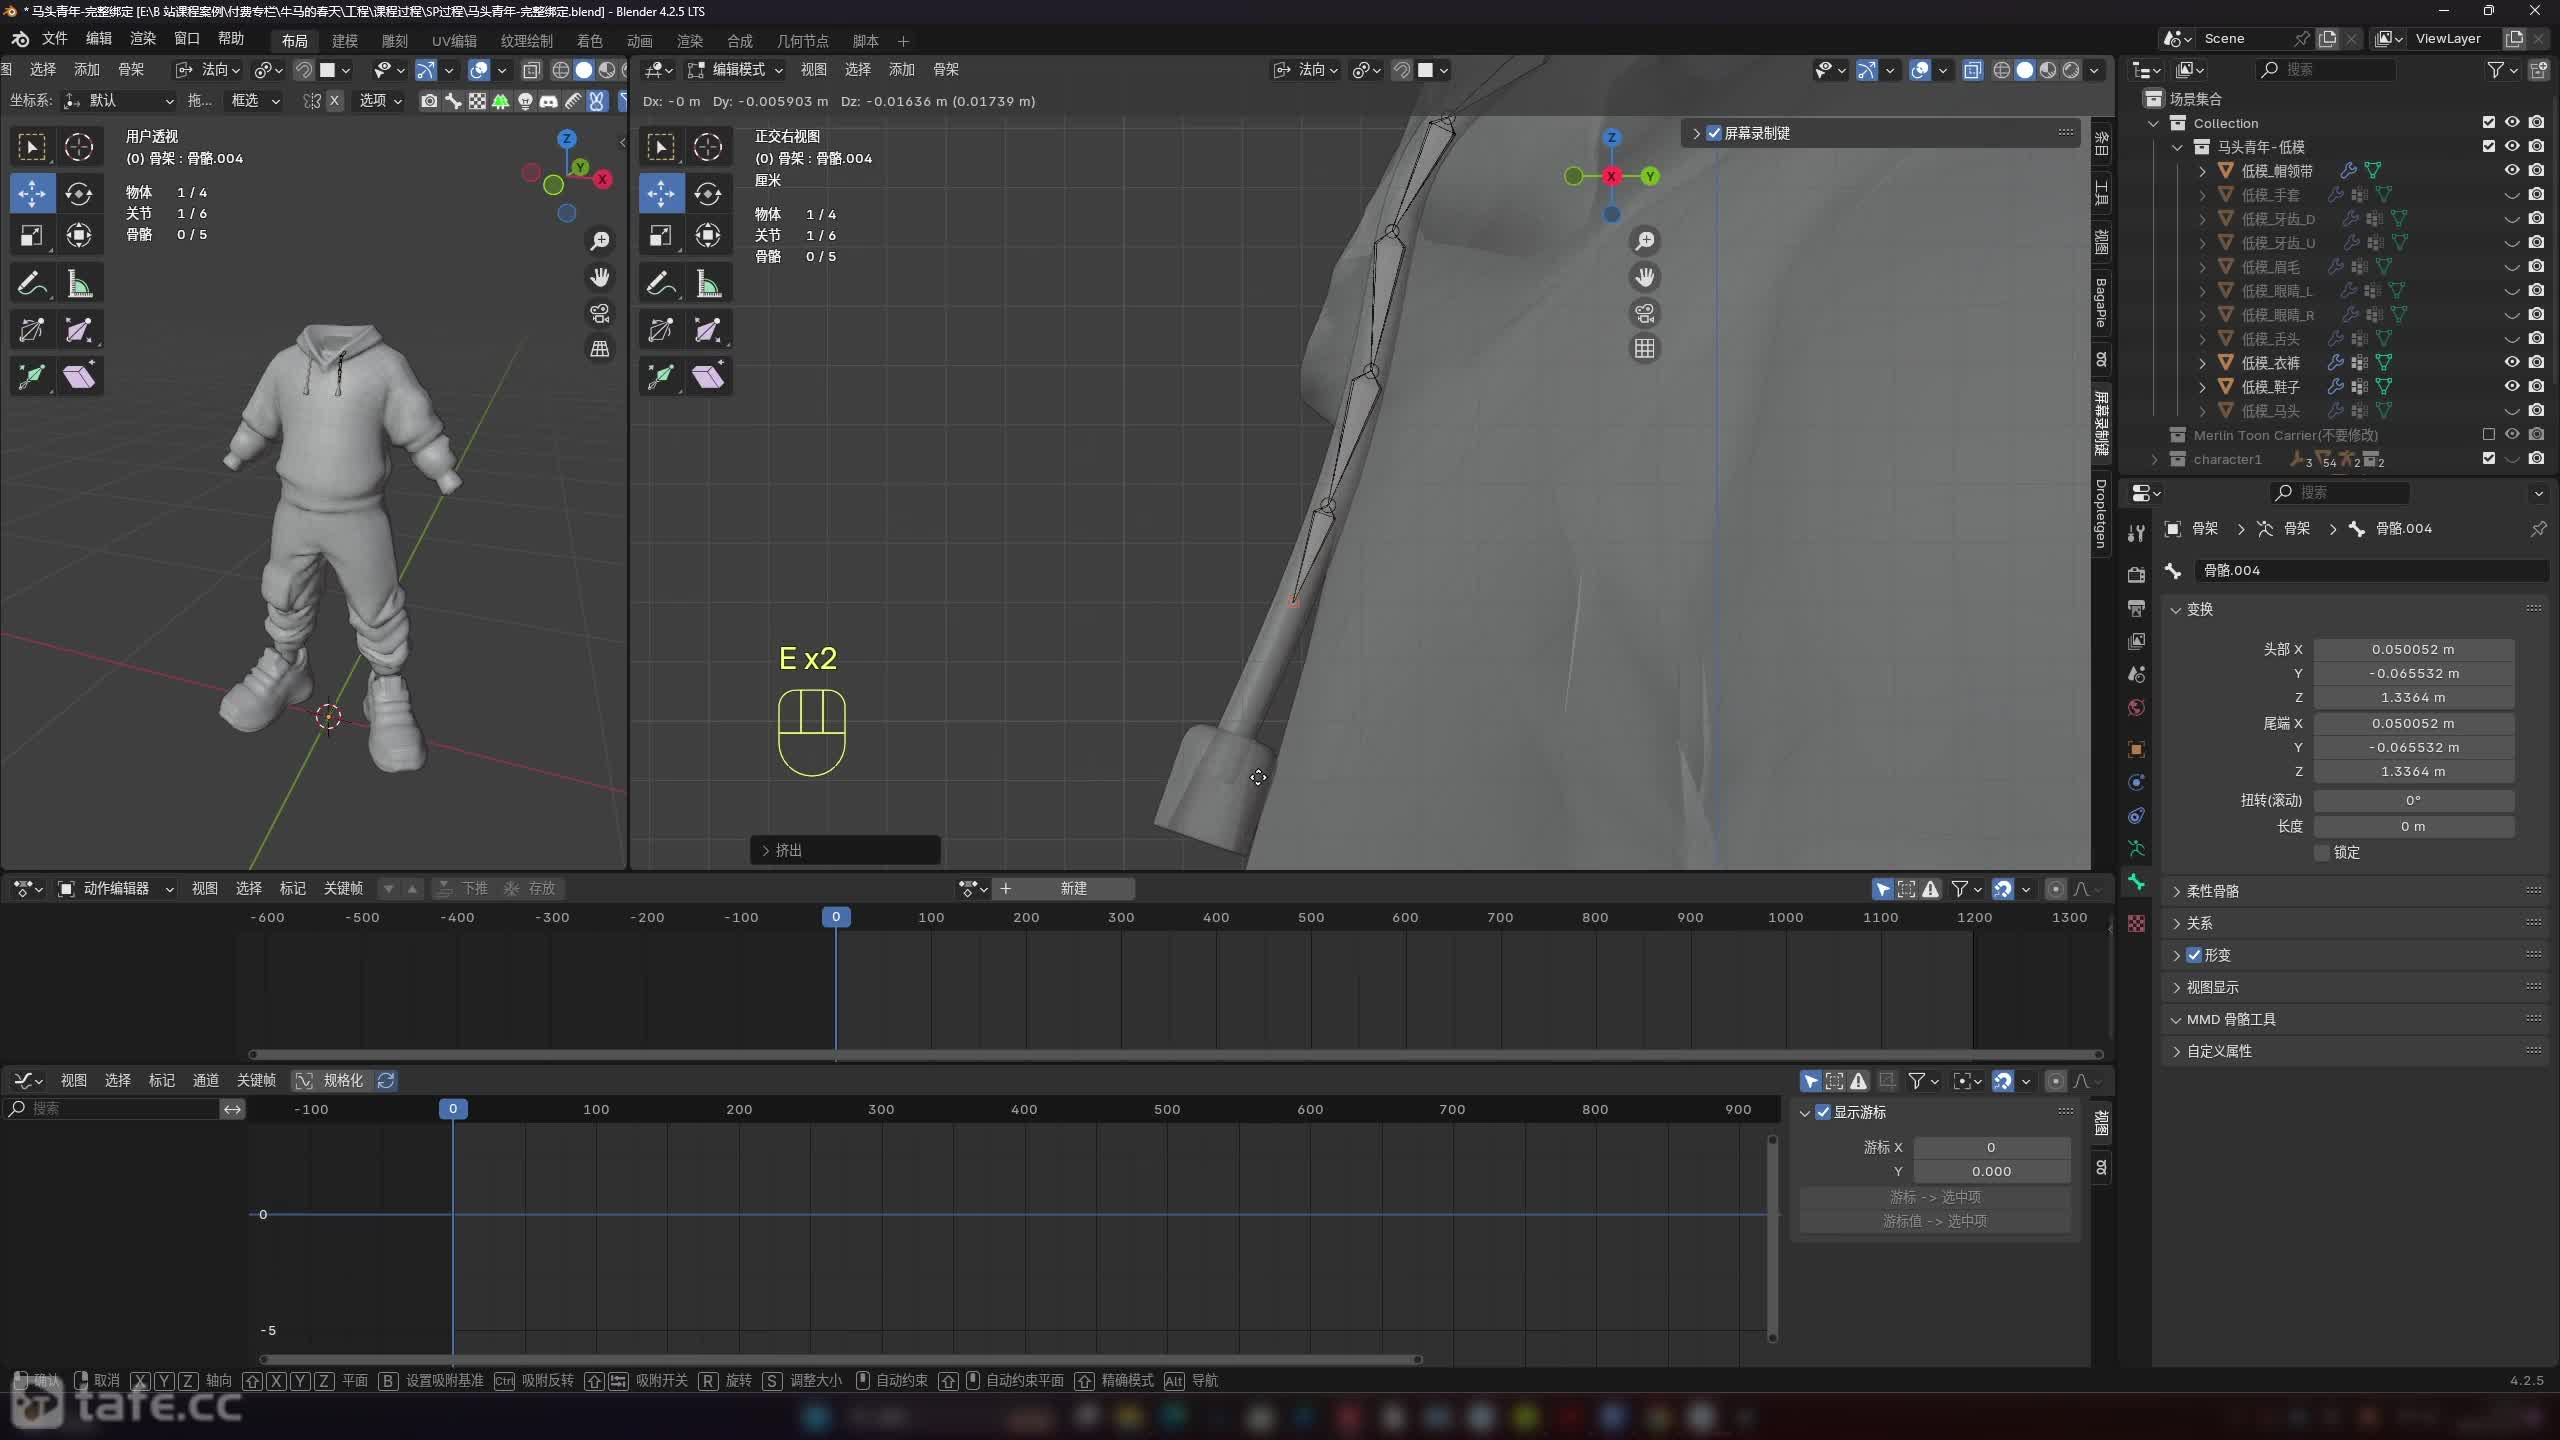Open the Bone properties tab icon
Image resolution: width=2560 pixels, height=1440 pixels.
coord(2137,882)
